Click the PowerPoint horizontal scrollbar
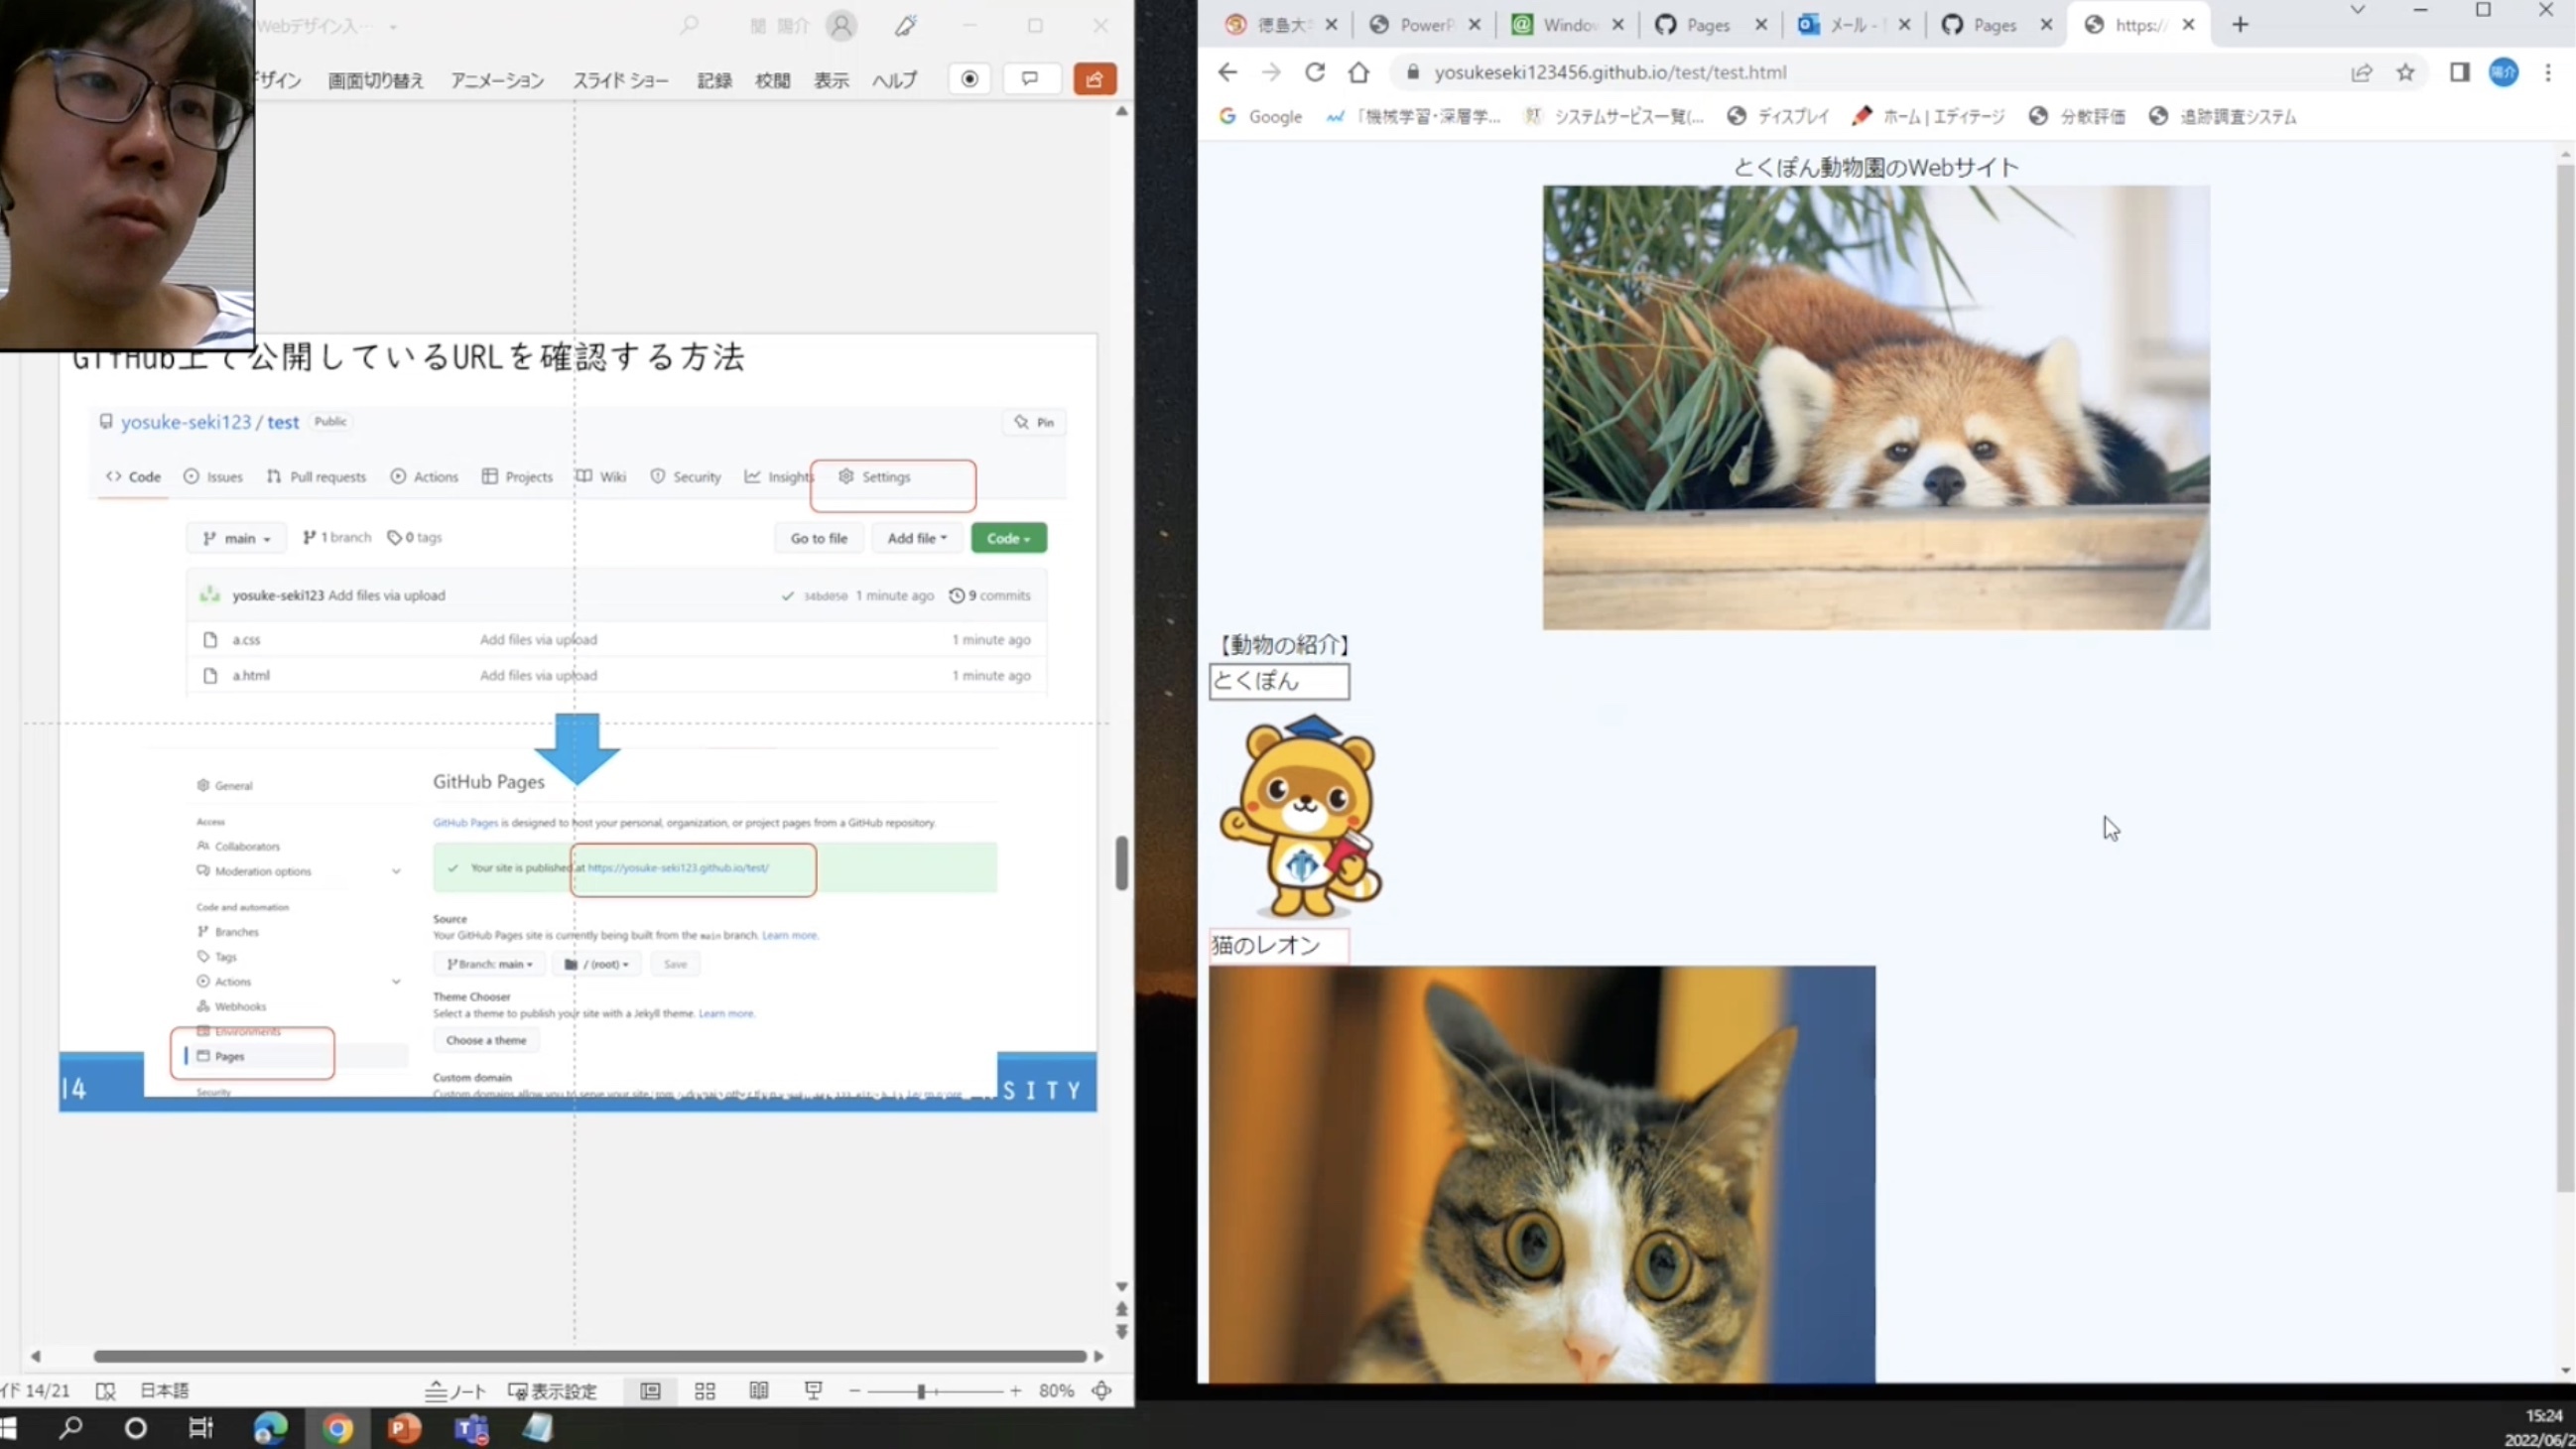The image size is (2576, 1449). pos(590,1356)
